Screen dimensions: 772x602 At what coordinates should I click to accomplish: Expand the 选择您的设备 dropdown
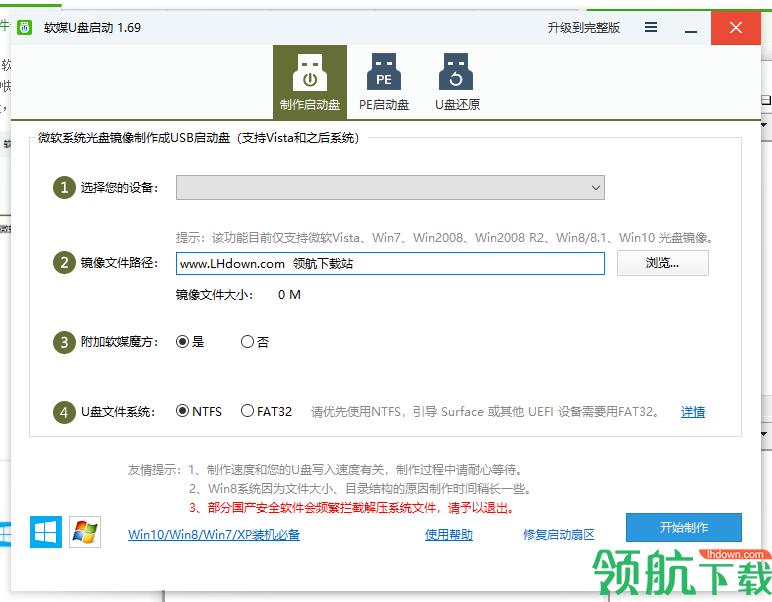tap(390, 188)
